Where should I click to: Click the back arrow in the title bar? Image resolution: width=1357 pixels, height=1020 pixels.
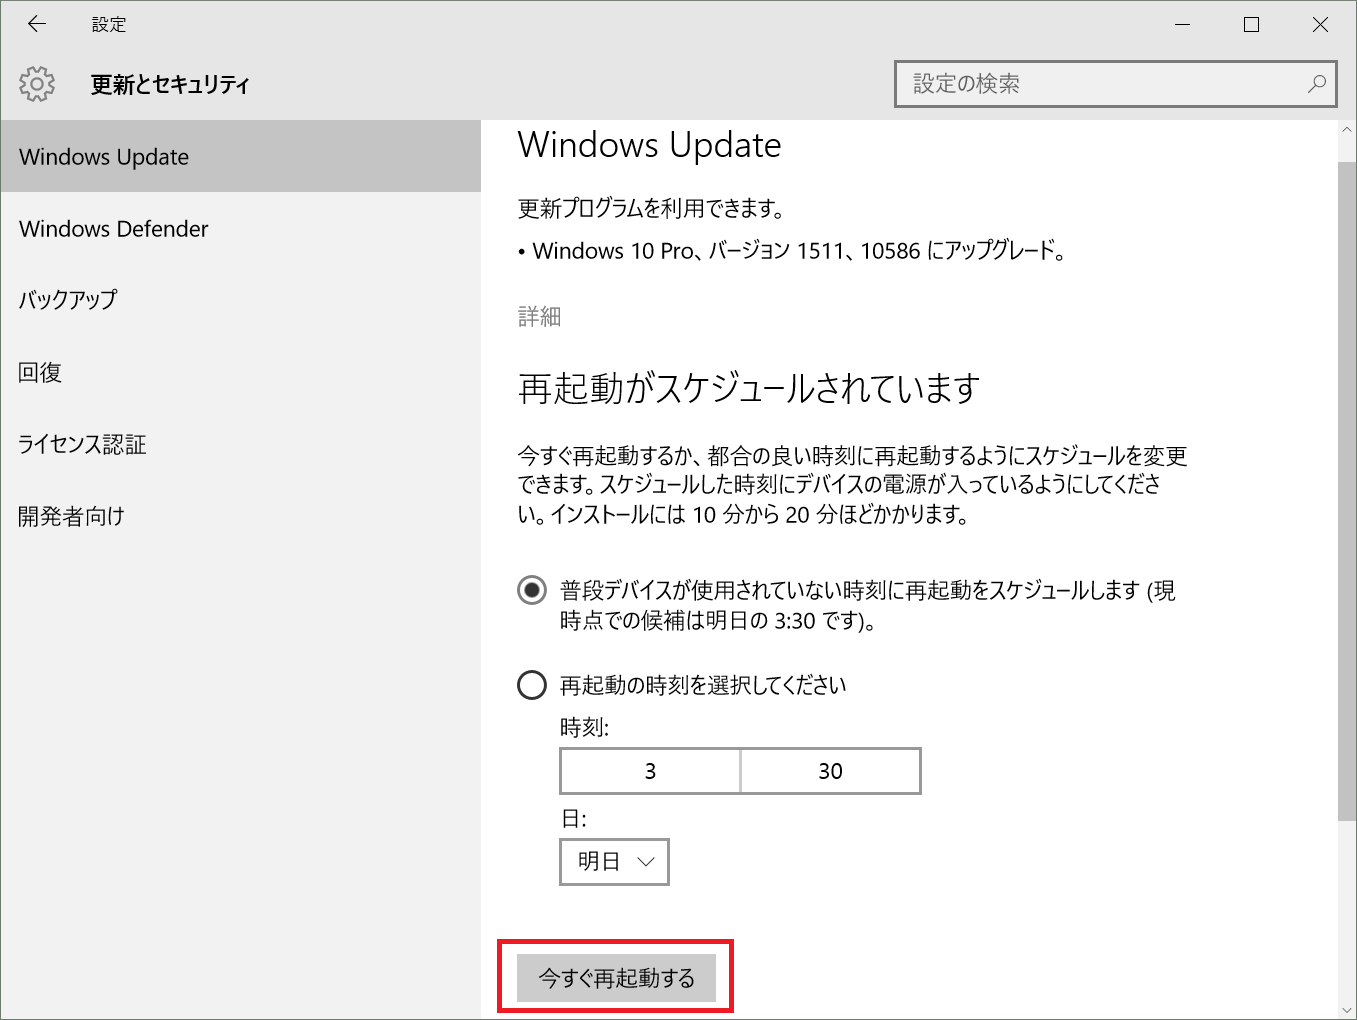pyautogui.click(x=37, y=24)
